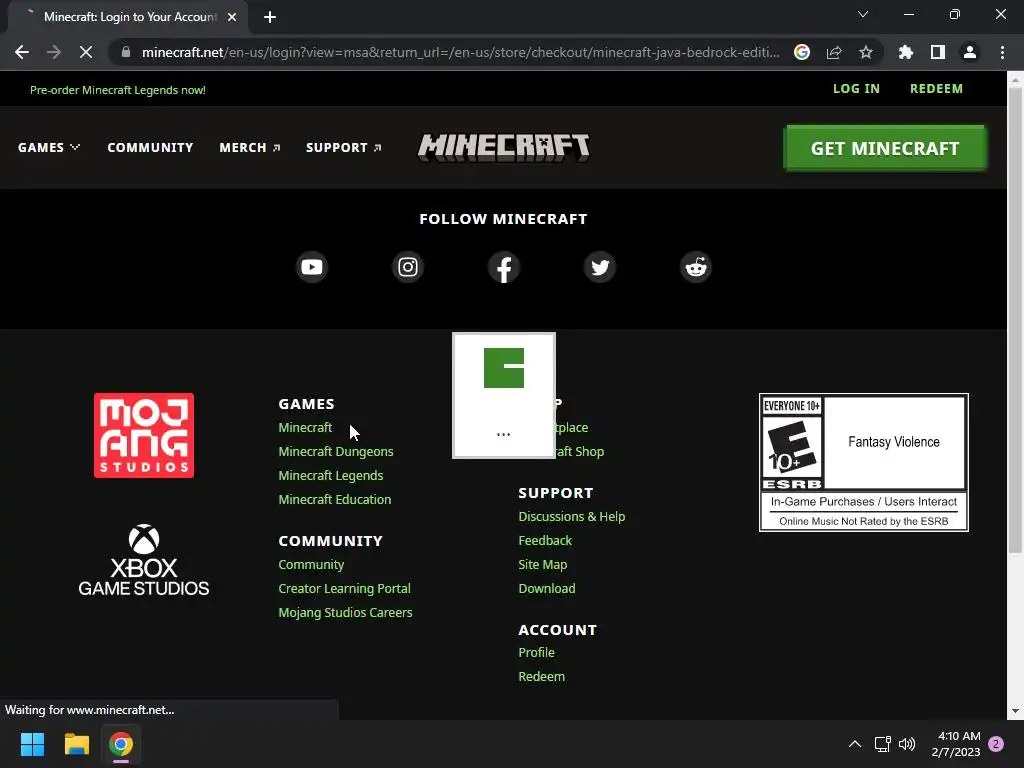Open Creator Learning Portal link
The height and width of the screenshot is (768, 1024).
pyautogui.click(x=344, y=588)
